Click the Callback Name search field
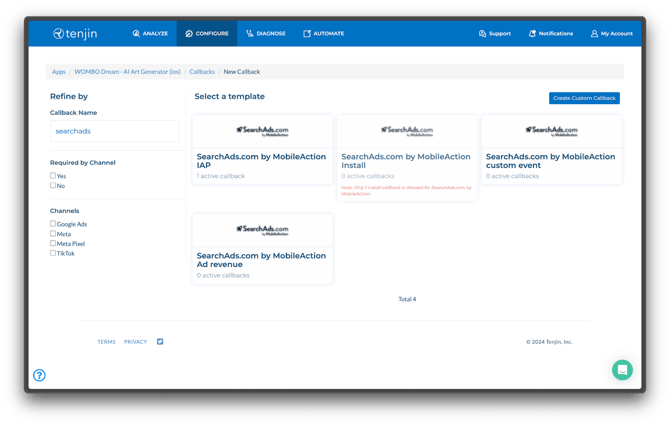This screenshot has height=425, width=670. (114, 131)
